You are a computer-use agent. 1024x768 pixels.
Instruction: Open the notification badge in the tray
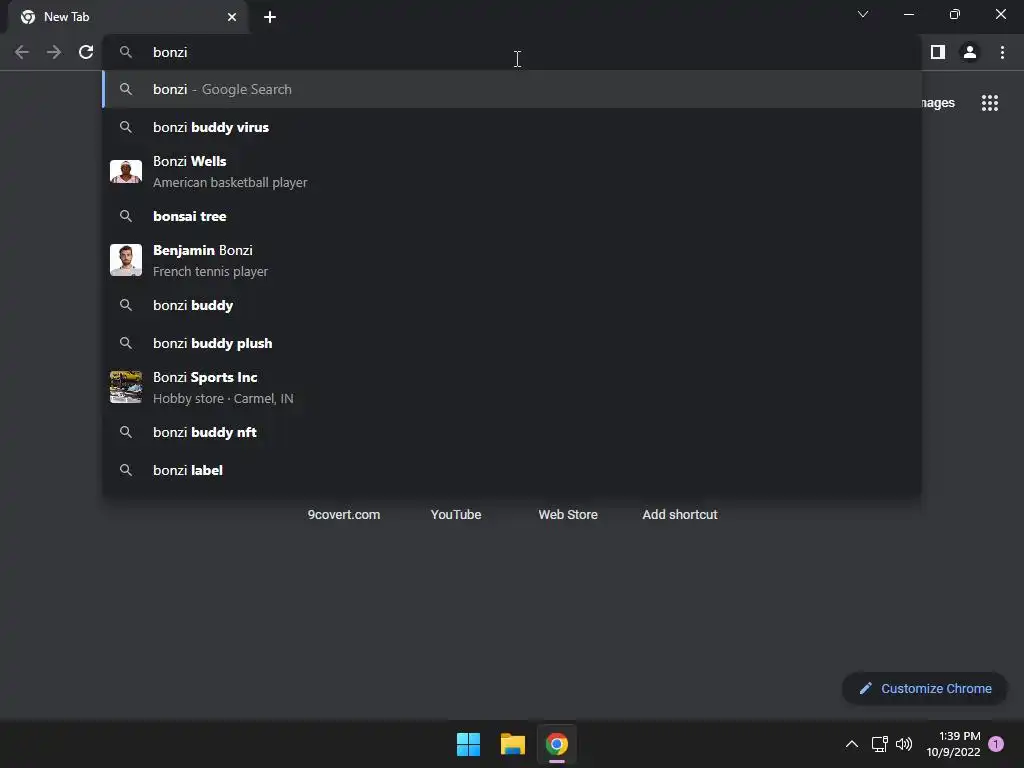(996, 744)
